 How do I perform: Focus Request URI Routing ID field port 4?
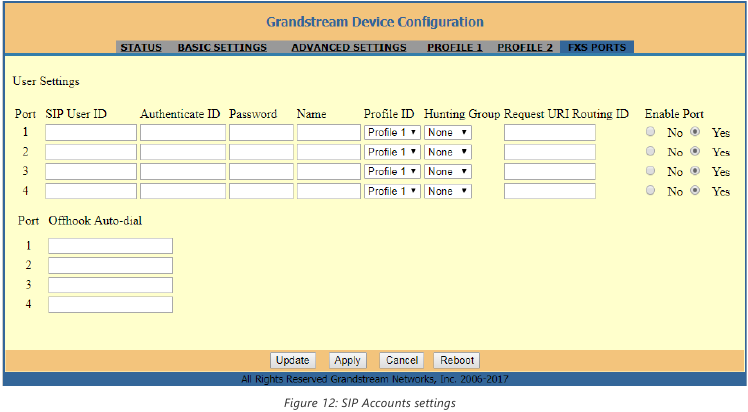coord(550,191)
